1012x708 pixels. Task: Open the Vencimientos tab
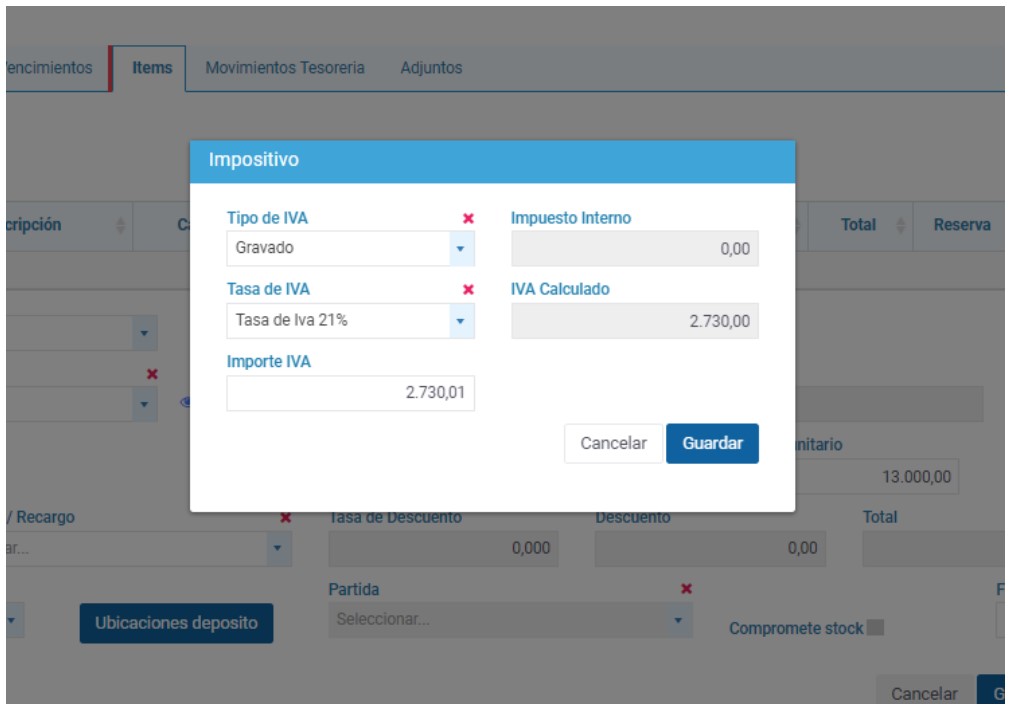49,68
